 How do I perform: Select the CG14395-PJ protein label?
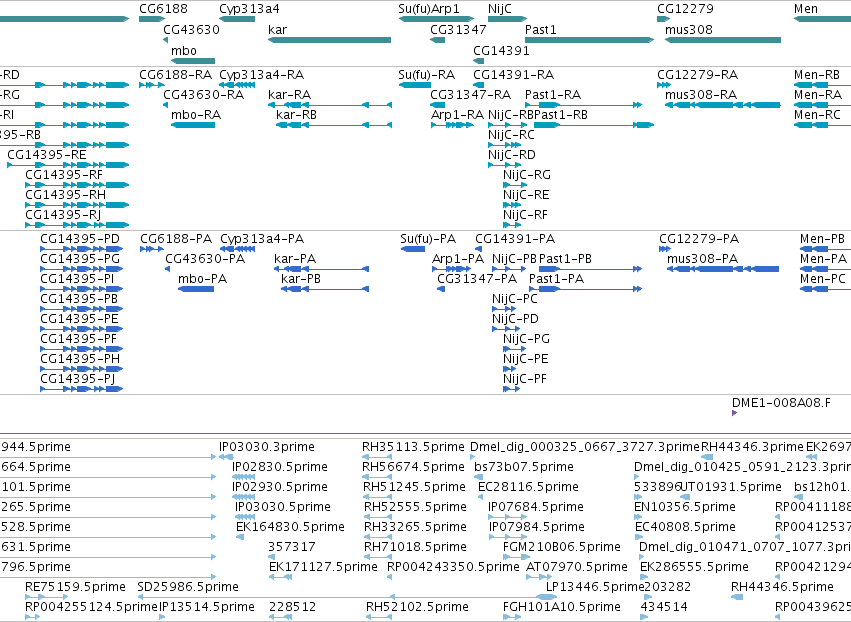coord(78,379)
